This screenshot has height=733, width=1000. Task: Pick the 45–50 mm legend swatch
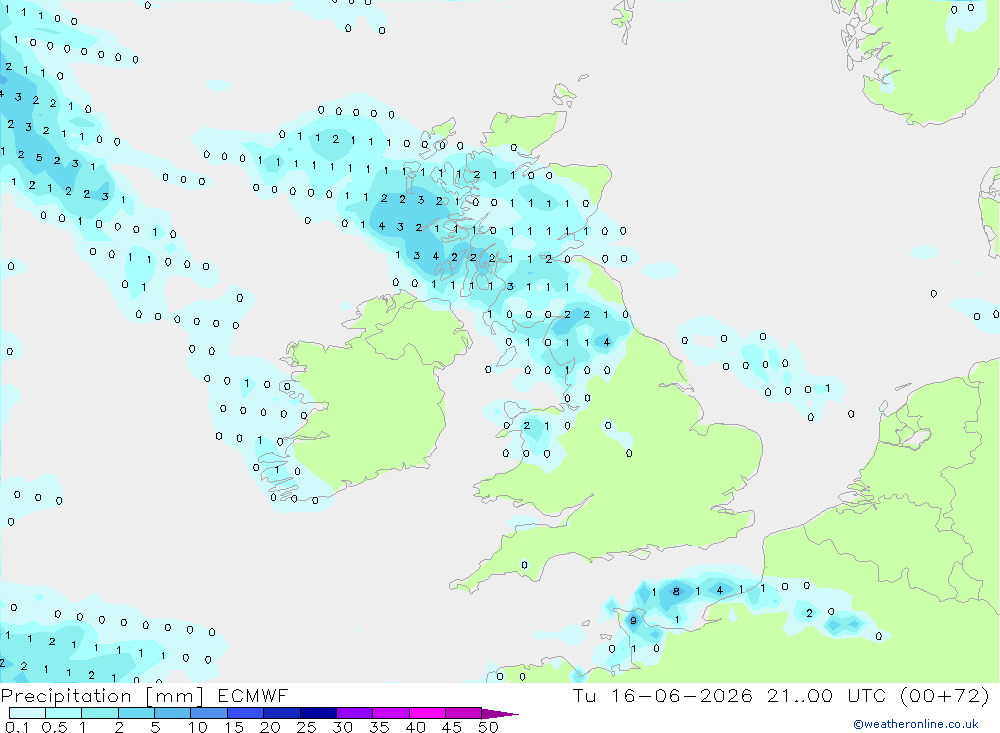click(464, 713)
